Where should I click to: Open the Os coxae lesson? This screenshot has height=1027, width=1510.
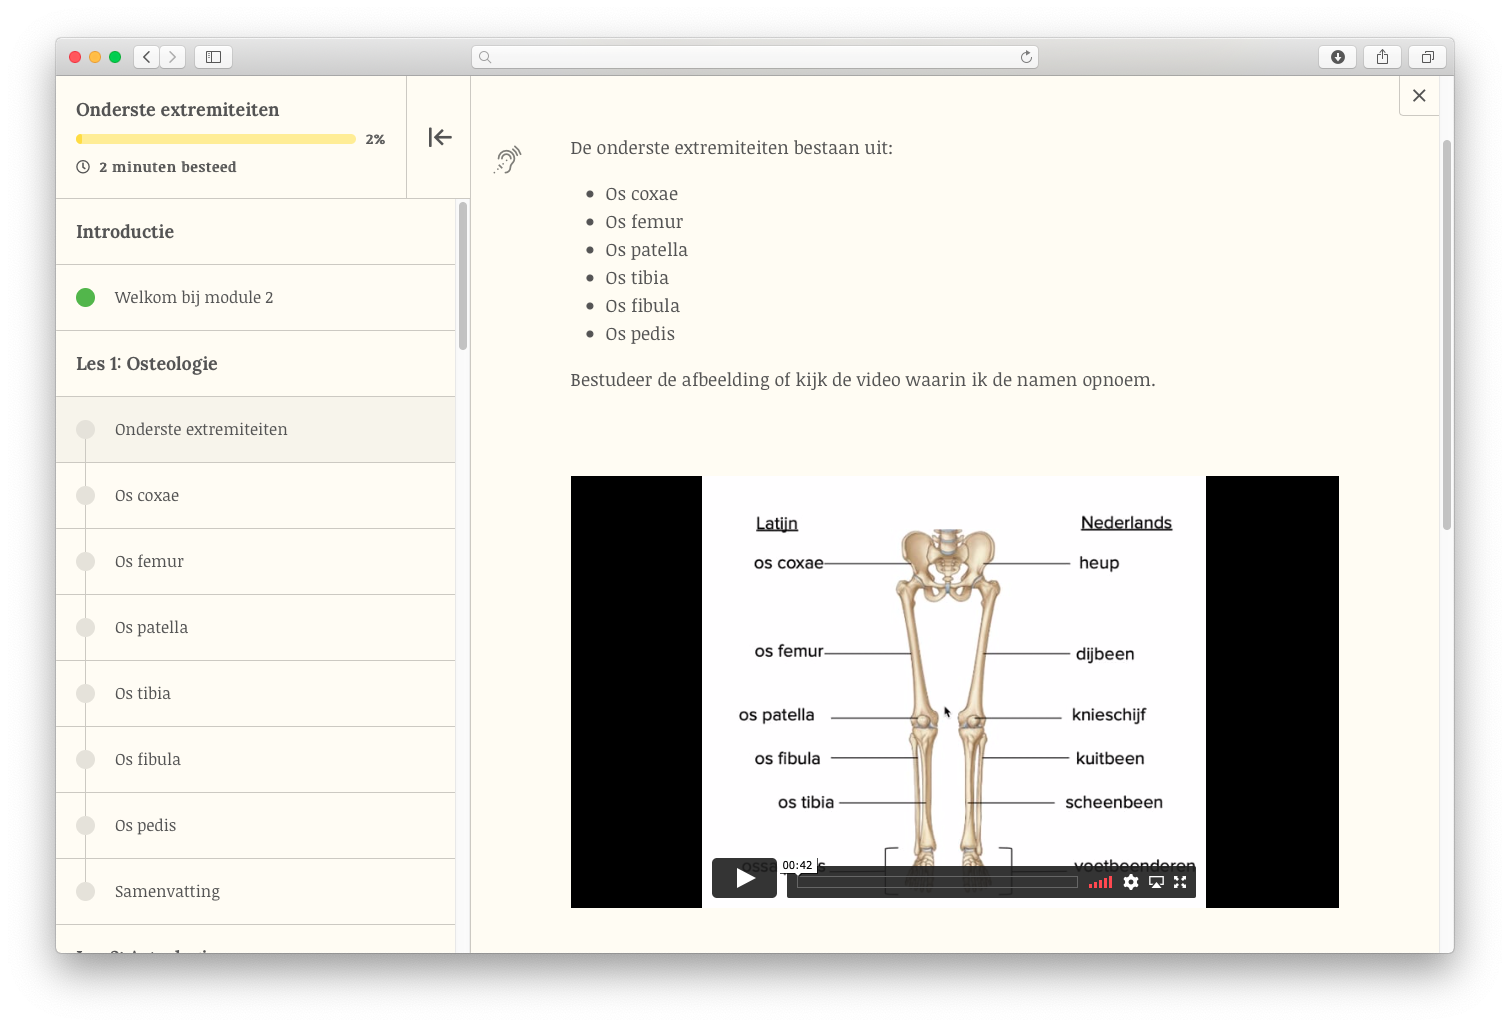coord(147,496)
